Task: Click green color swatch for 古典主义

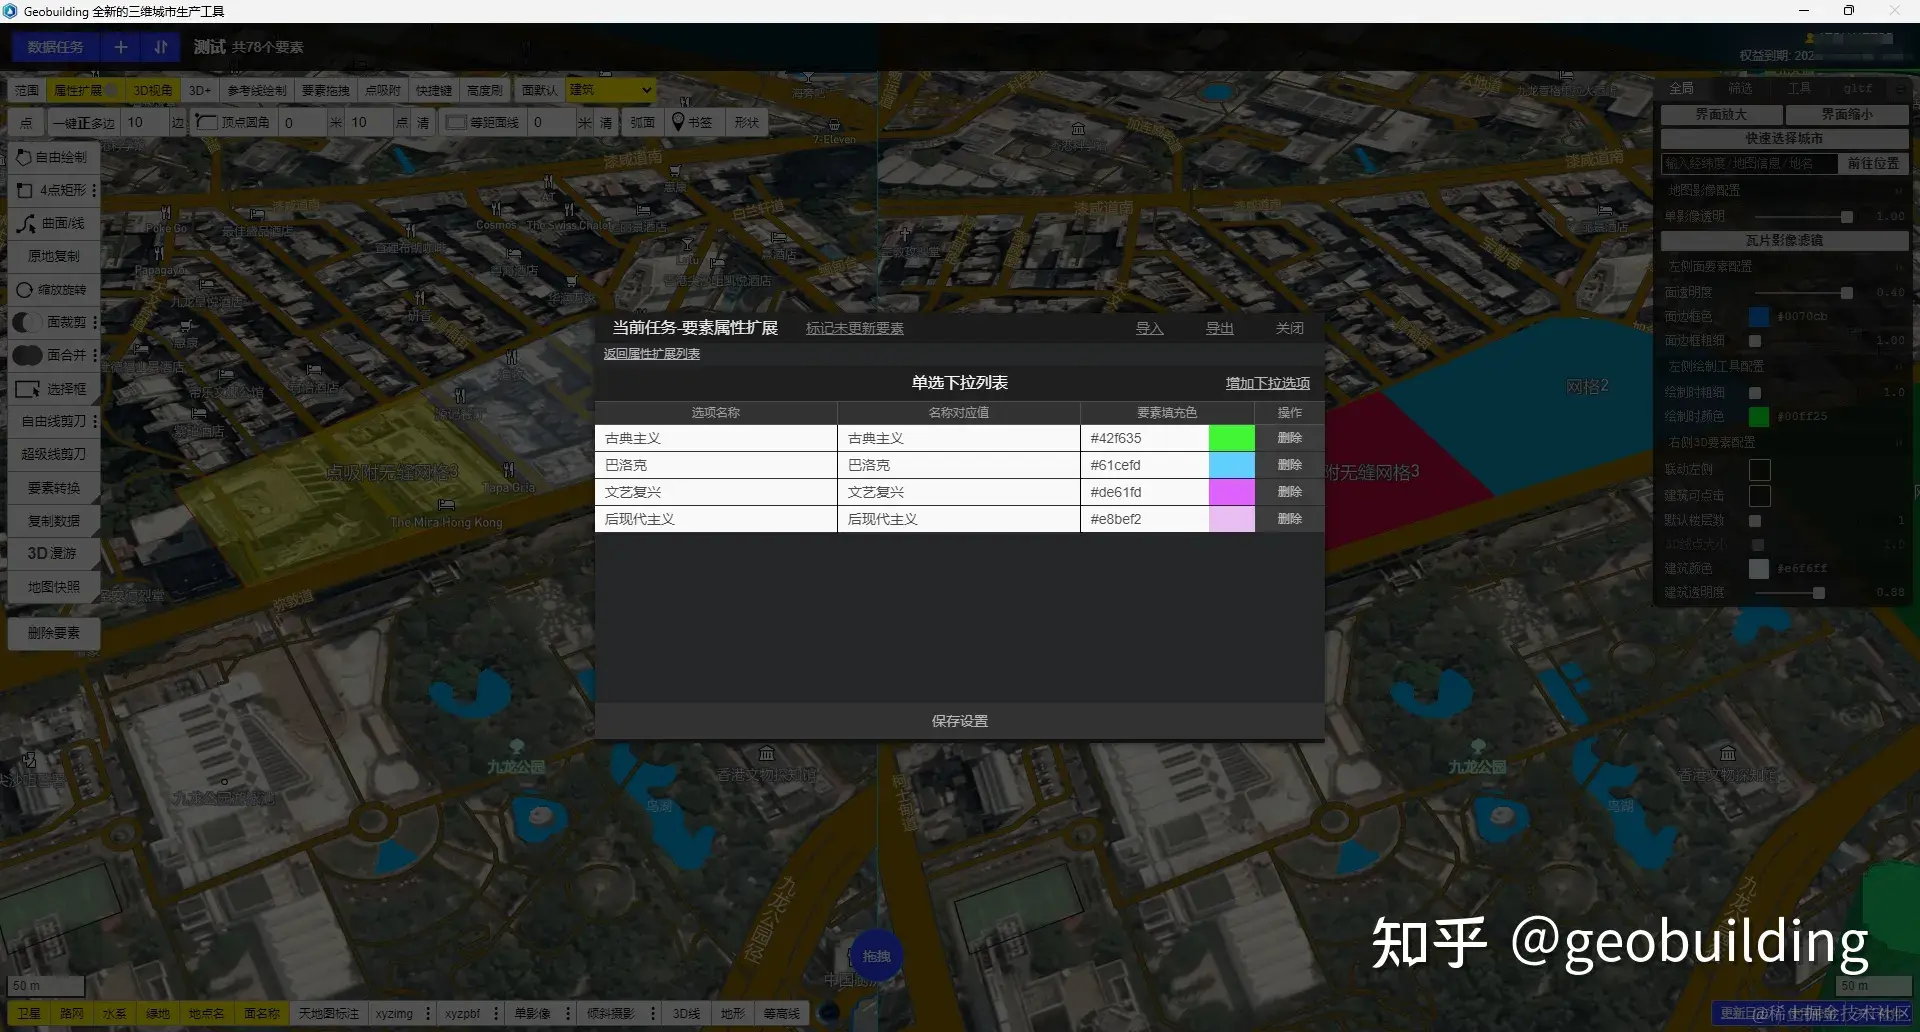Action: tap(1232, 438)
